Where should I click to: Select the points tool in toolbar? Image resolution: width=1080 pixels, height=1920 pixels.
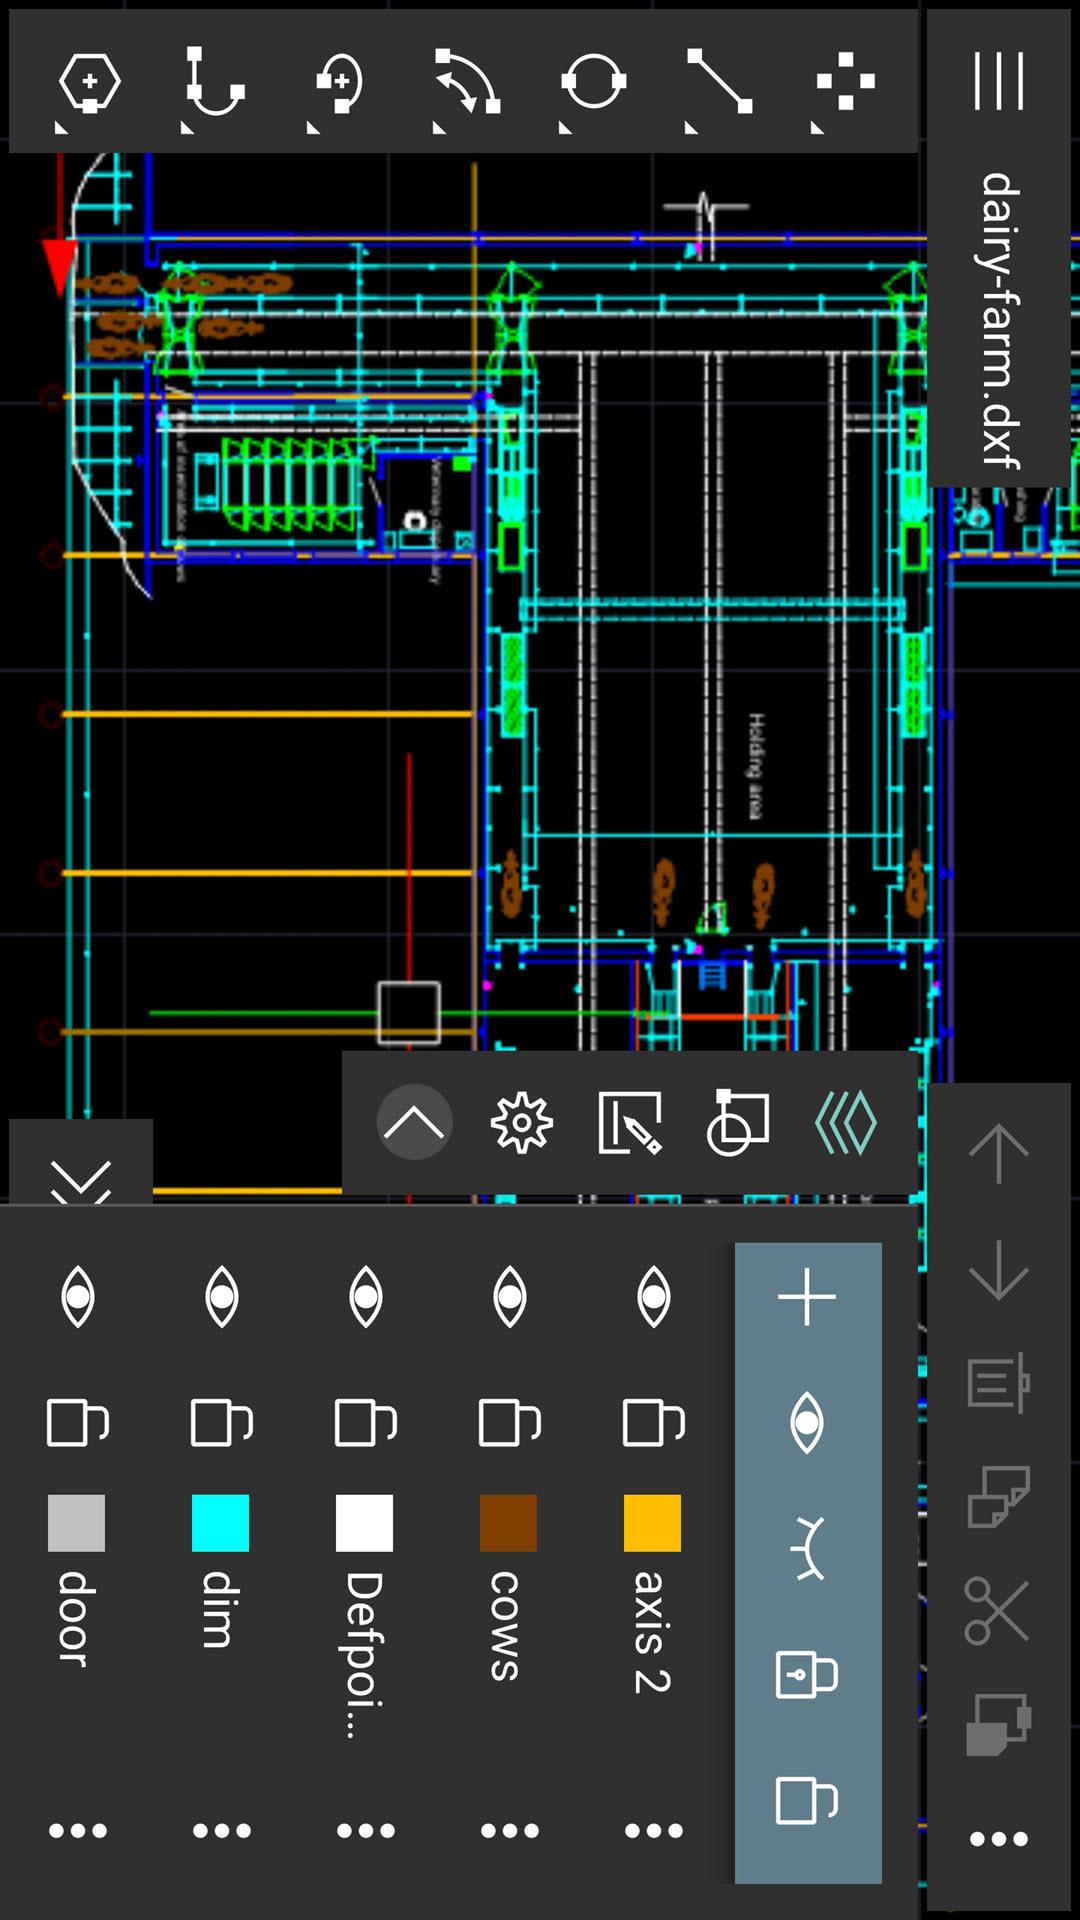(845, 82)
